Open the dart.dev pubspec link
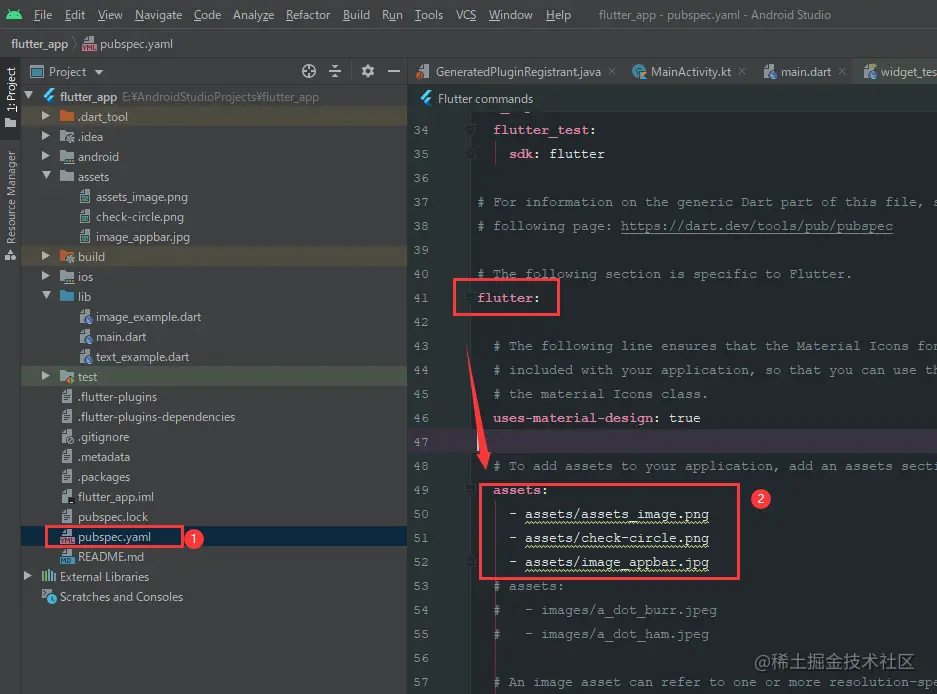This screenshot has width=937, height=694. pyautogui.click(x=757, y=227)
